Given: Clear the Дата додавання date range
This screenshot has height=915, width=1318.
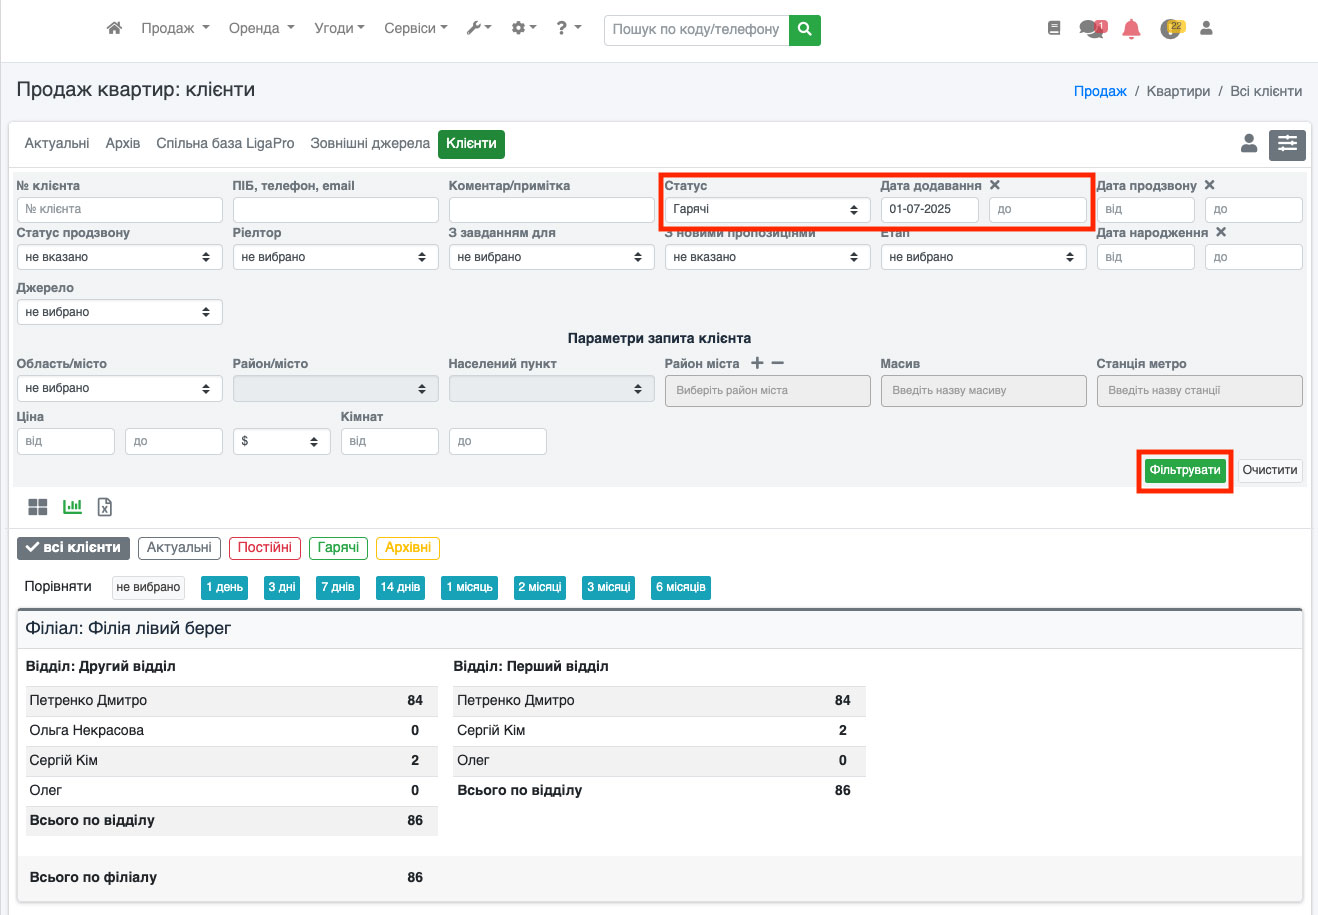Looking at the screenshot, I should tap(995, 185).
